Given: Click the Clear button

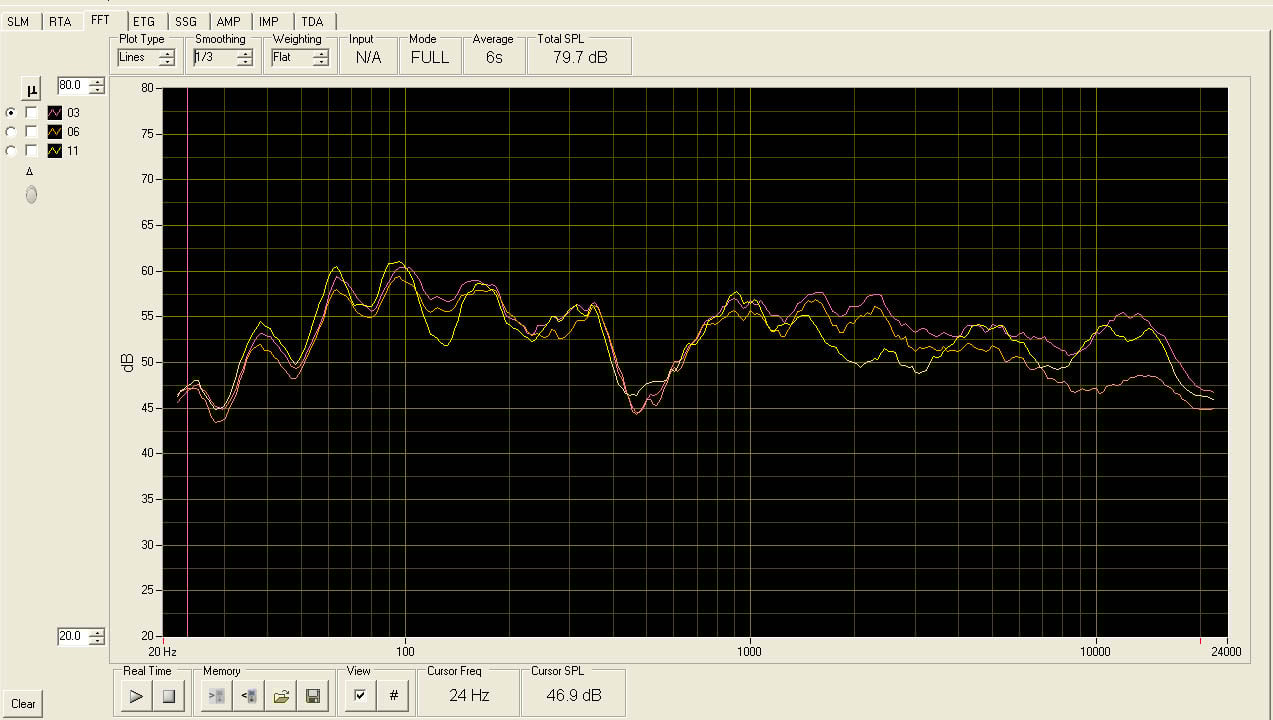Looking at the screenshot, I should [x=23, y=703].
